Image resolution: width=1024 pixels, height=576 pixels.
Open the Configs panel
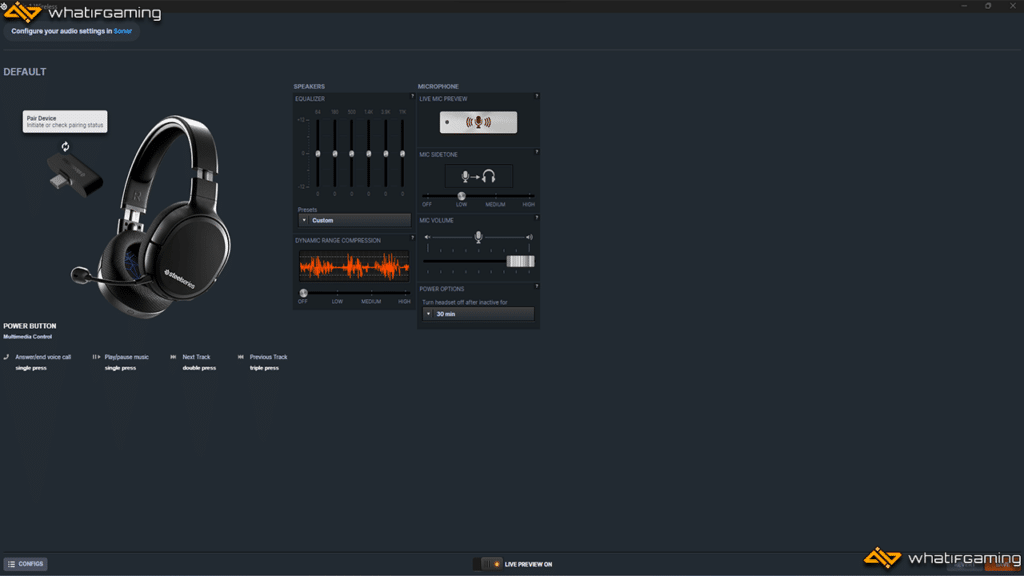pyautogui.click(x=26, y=564)
